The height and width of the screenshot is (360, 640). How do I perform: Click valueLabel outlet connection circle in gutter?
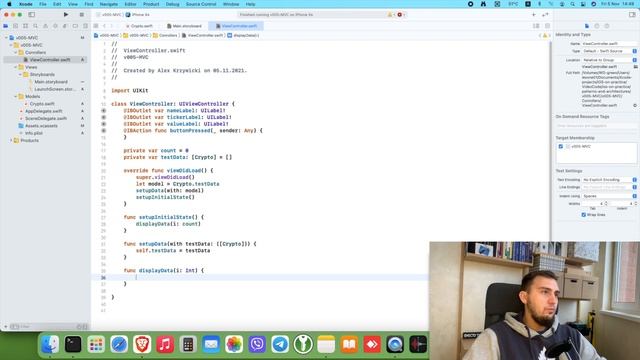click(x=104, y=124)
